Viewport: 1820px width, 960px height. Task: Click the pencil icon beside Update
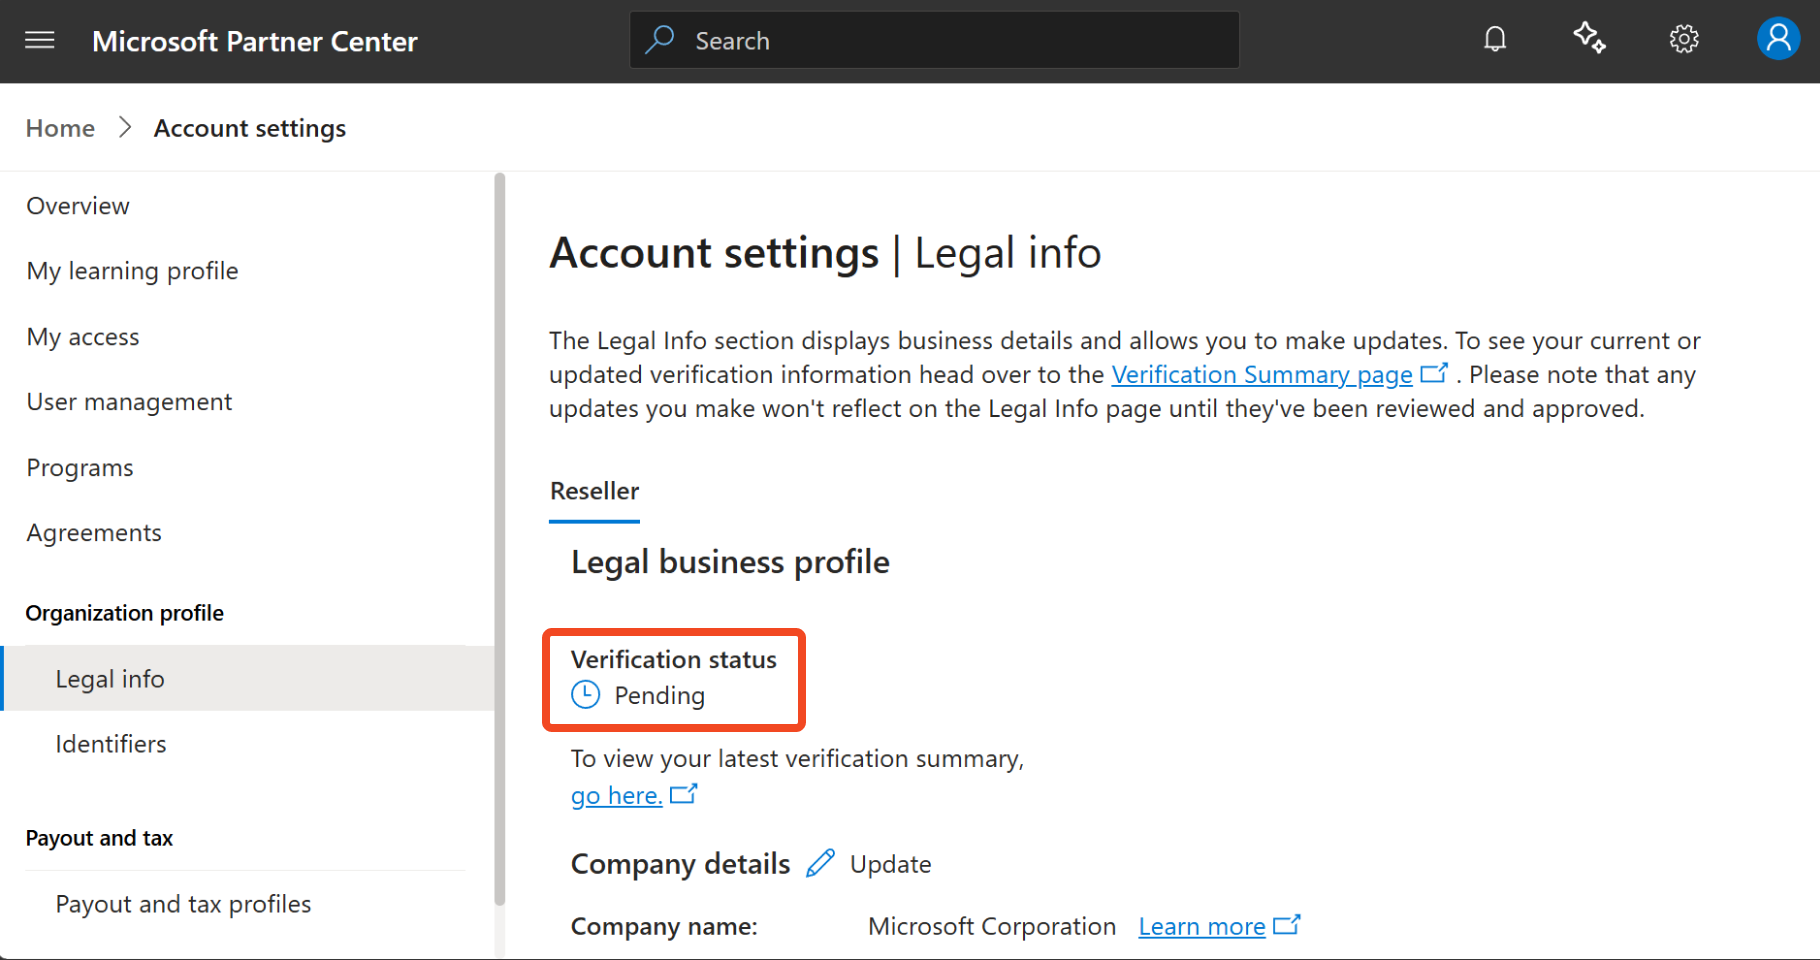(x=820, y=863)
